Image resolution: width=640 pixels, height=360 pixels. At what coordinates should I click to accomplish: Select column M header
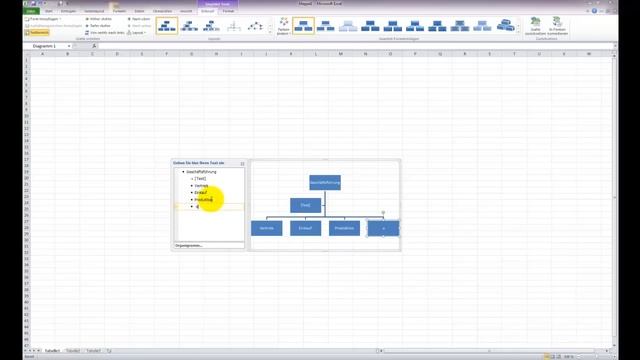[340, 54]
